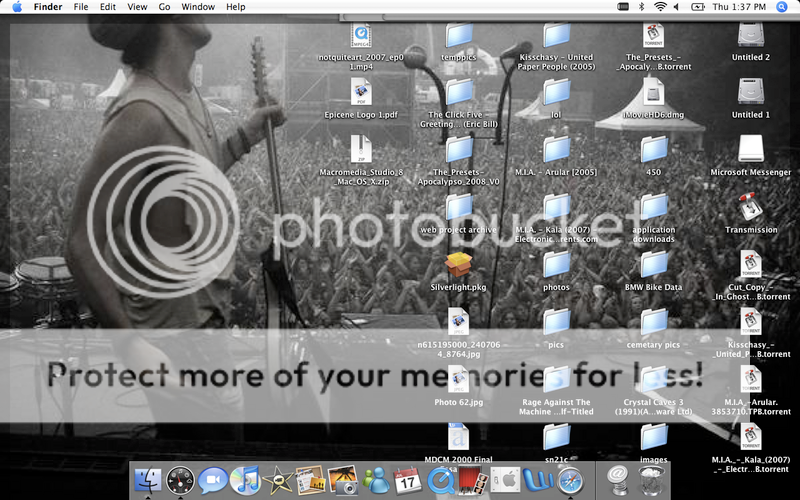800x500 pixels.
Task: Launch QuickTime Player from the Dock
Action: point(440,480)
